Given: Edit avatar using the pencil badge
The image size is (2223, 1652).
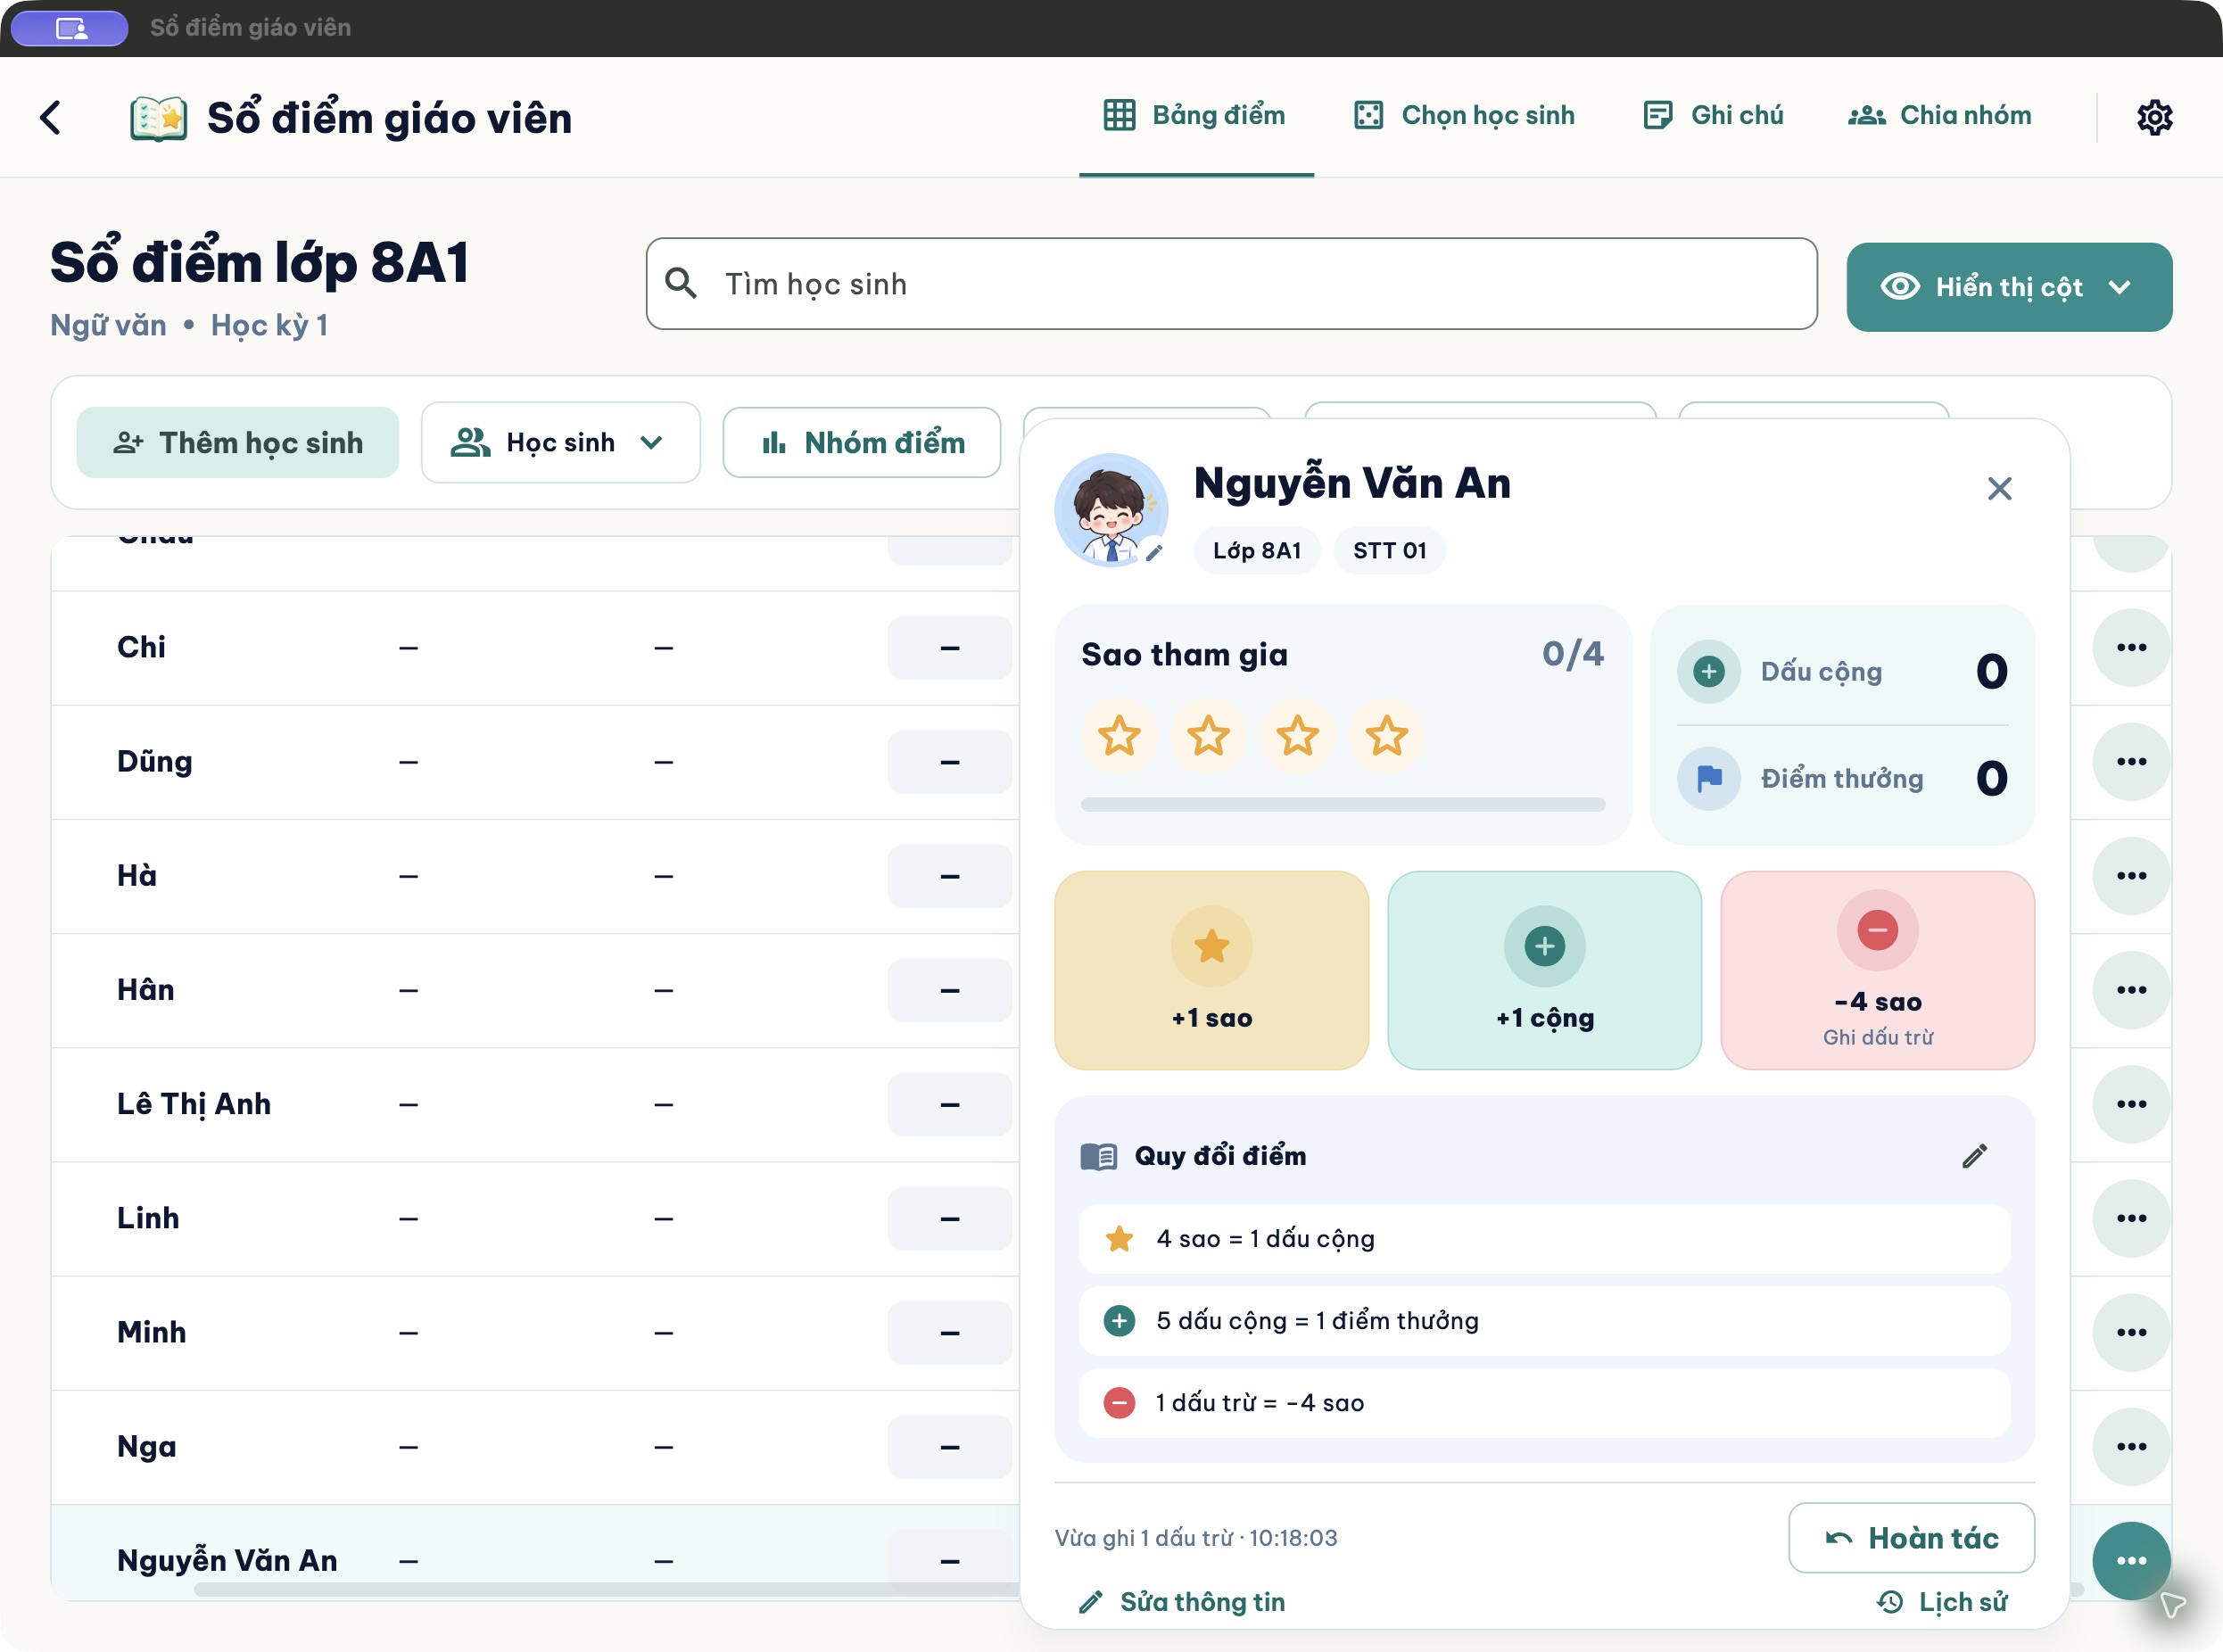Looking at the screenshot, I should (1154, 553).
